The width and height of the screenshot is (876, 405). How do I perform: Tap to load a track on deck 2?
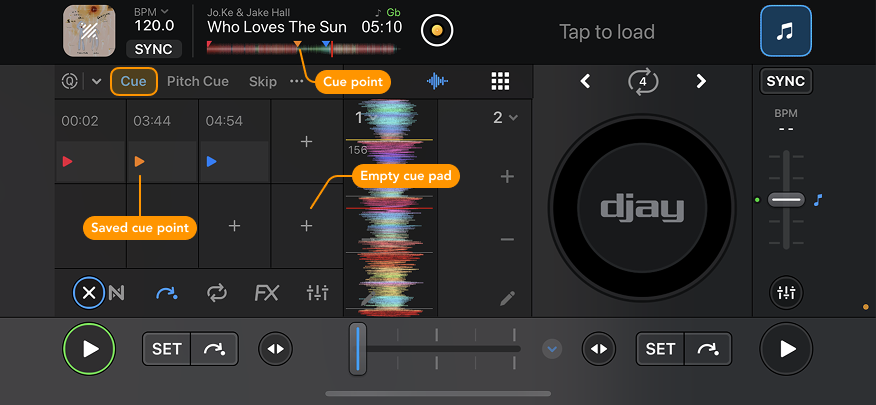pos(606,32)
